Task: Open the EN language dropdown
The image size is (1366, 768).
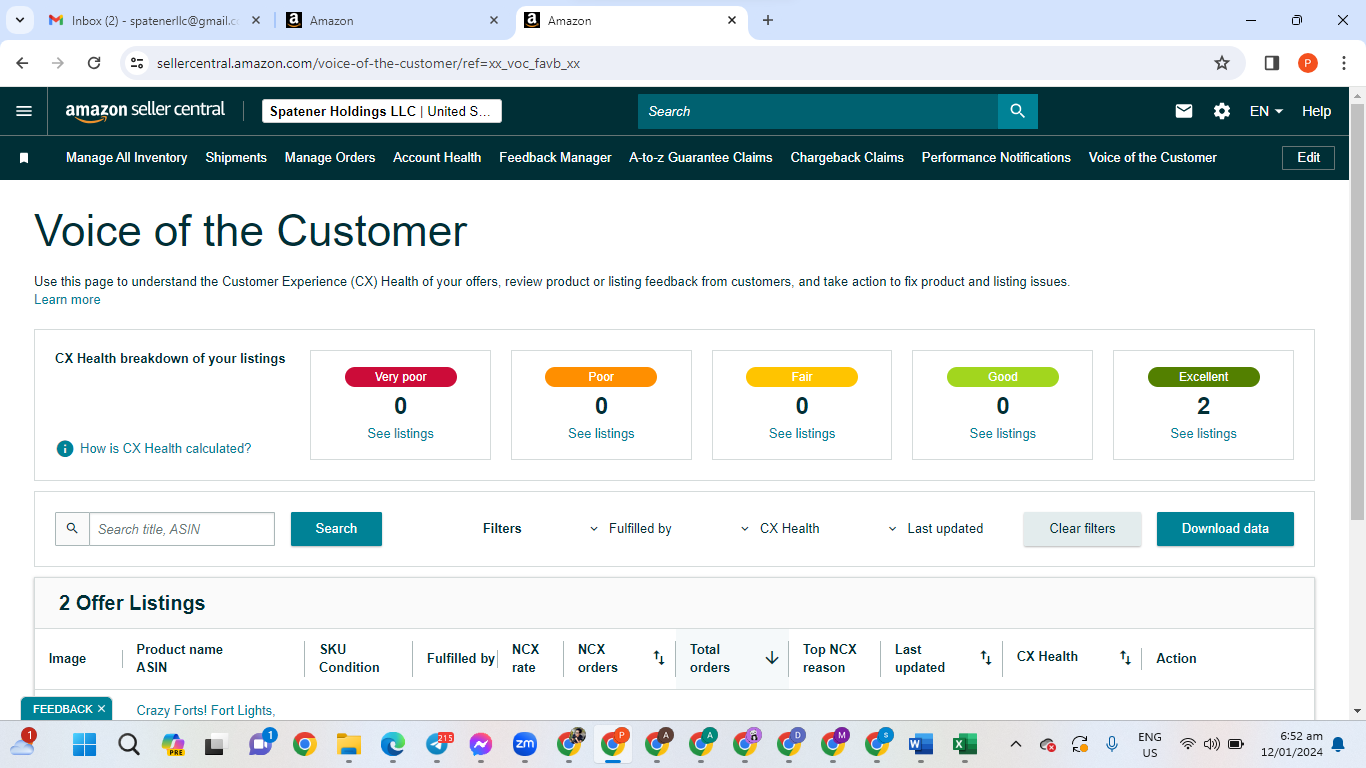Action: [1266, 111]
